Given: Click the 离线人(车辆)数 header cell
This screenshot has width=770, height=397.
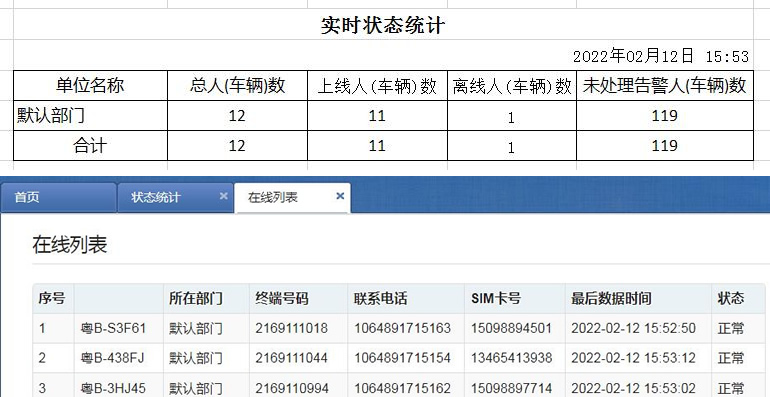Looking at the screenshot, I should (x=512, y=85).
